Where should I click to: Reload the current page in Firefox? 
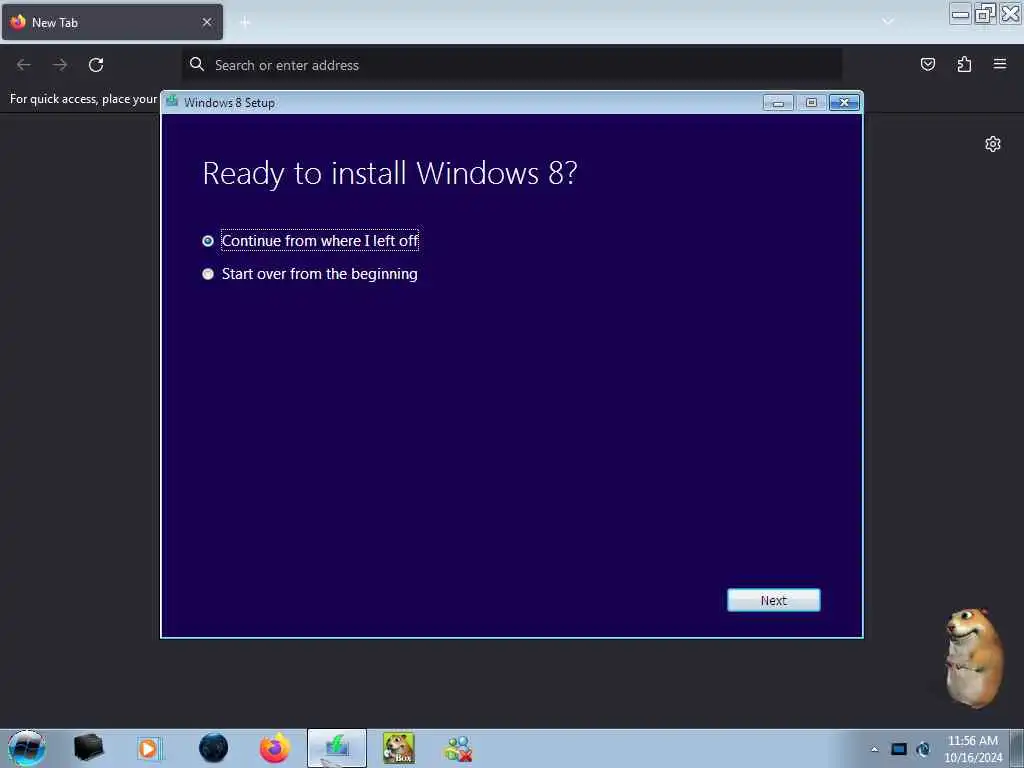click(96, 65)
